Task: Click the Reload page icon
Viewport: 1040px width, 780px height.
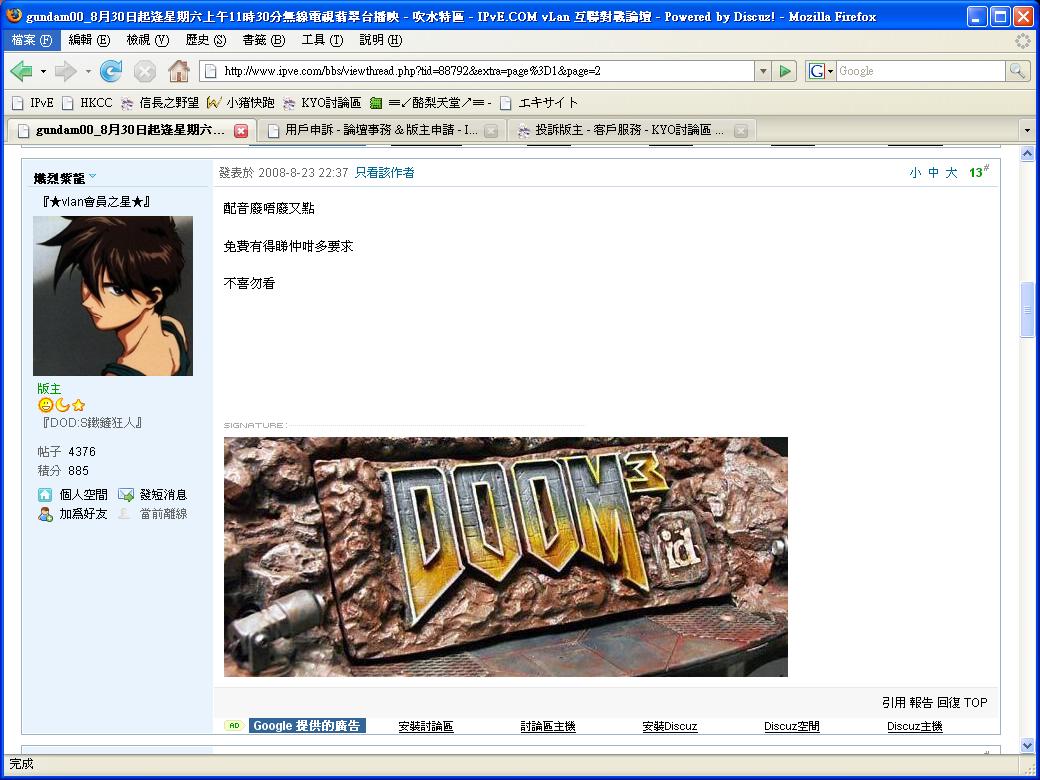Action: pyautogui.click(x=111, y=71)
